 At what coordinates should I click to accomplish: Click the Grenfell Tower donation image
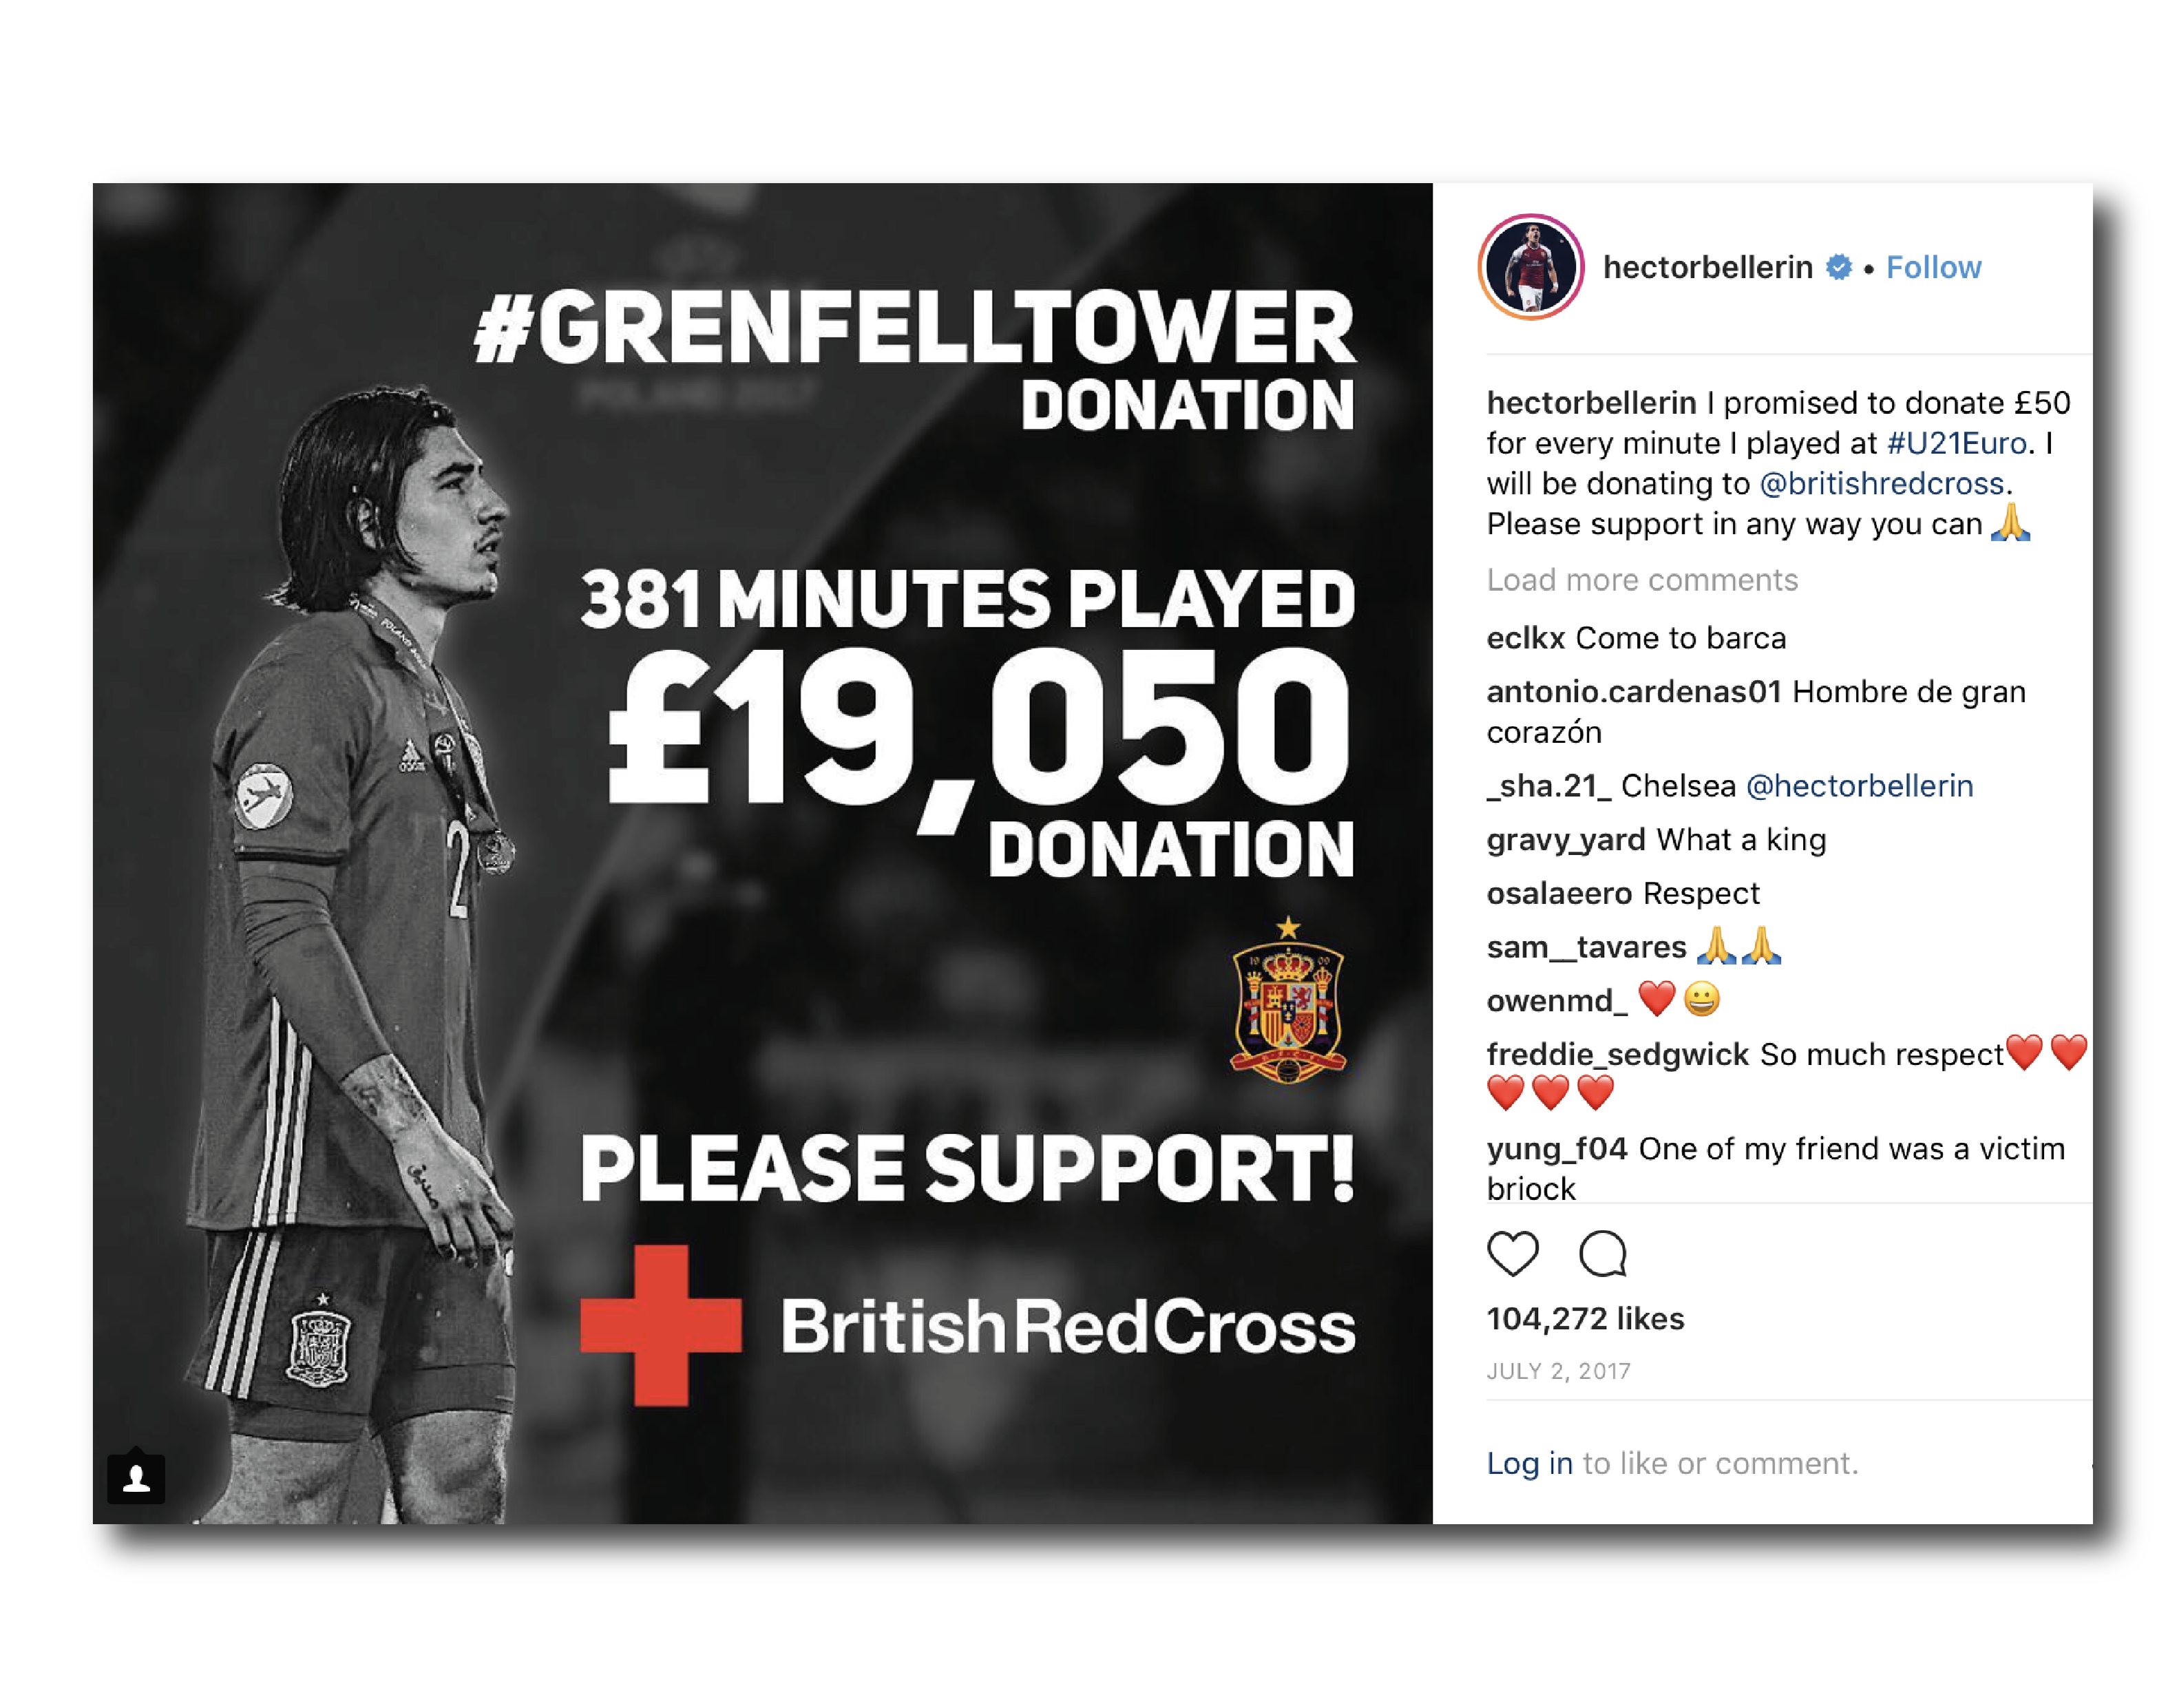pyautogui.click(x=762, y=853)
